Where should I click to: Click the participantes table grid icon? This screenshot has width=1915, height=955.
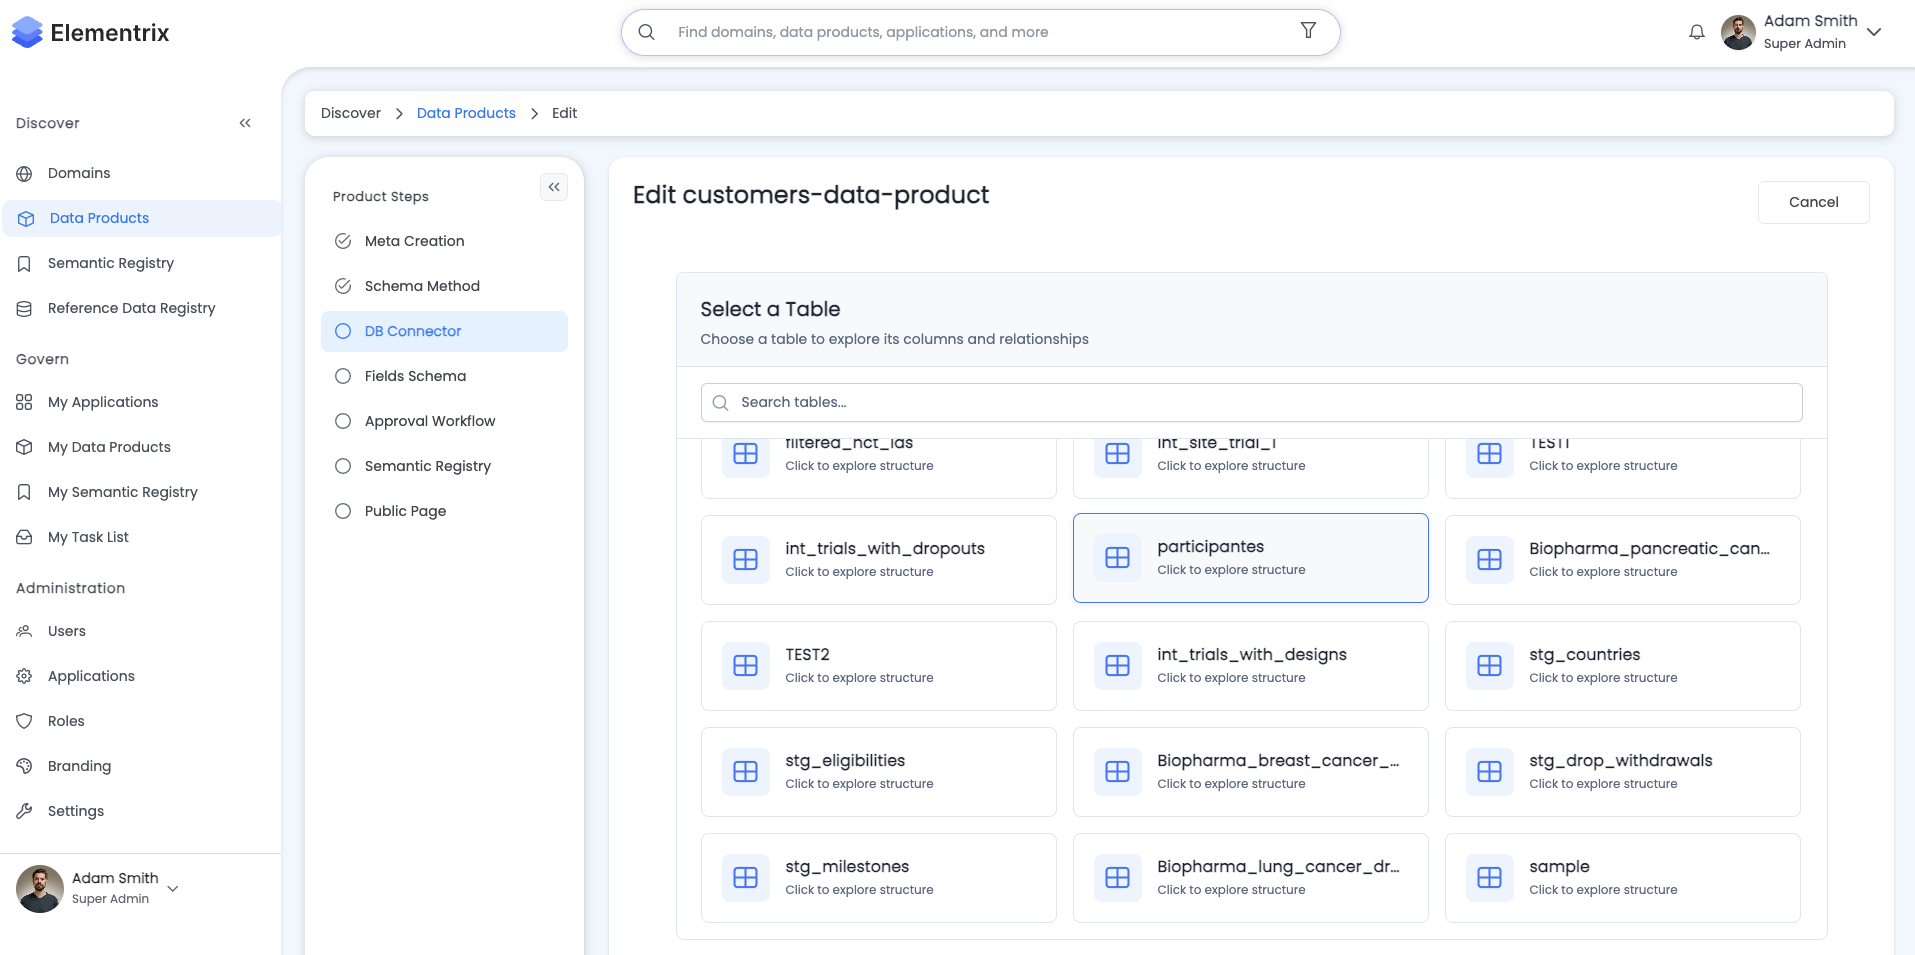click(x=1117, y=557)
